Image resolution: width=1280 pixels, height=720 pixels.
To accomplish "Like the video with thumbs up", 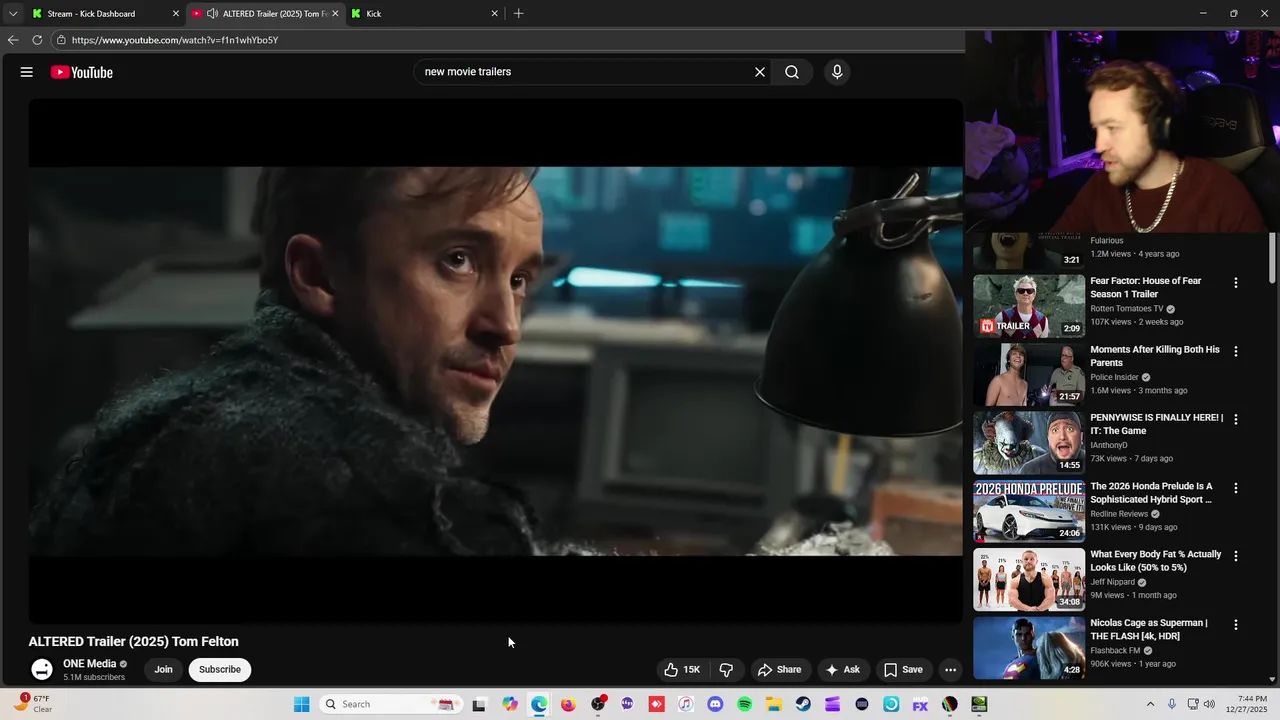I will [682, 670].
